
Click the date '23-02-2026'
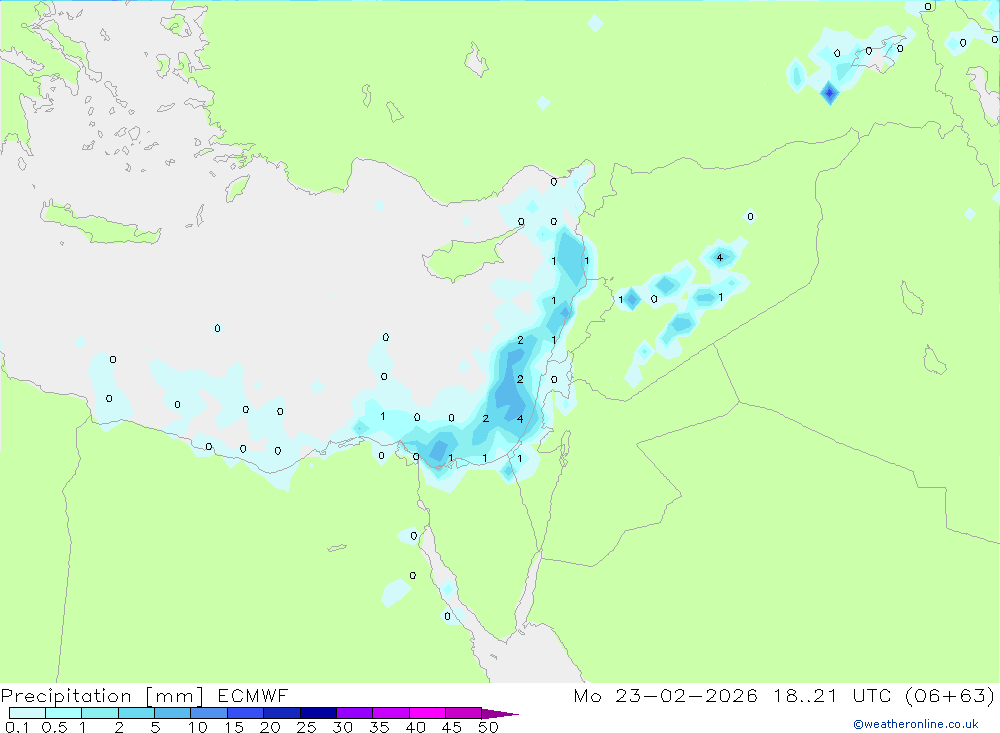[x=686, y=695]
